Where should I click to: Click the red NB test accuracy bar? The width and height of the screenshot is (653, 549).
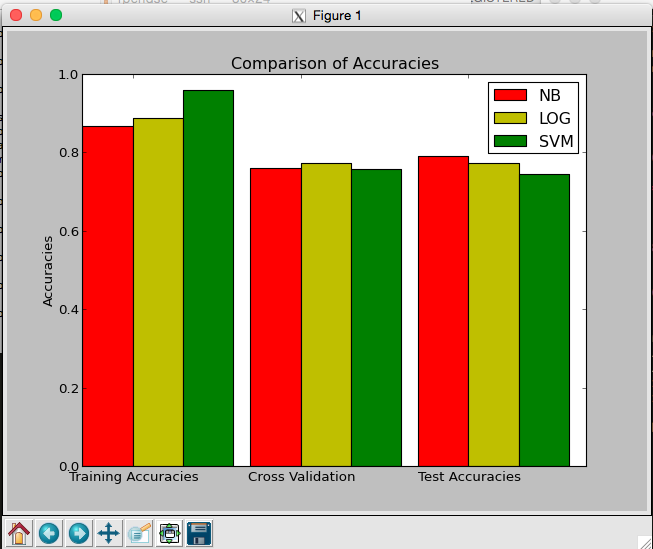444,312
